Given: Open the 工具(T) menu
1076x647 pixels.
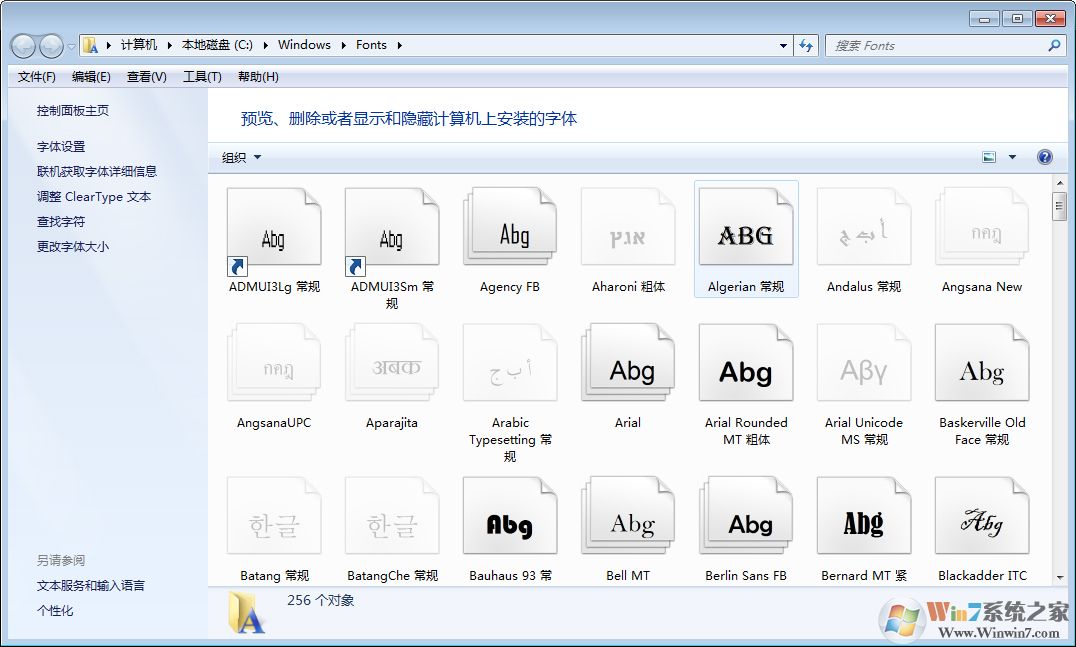Looking at the screenshot, I should pos(203,76).
